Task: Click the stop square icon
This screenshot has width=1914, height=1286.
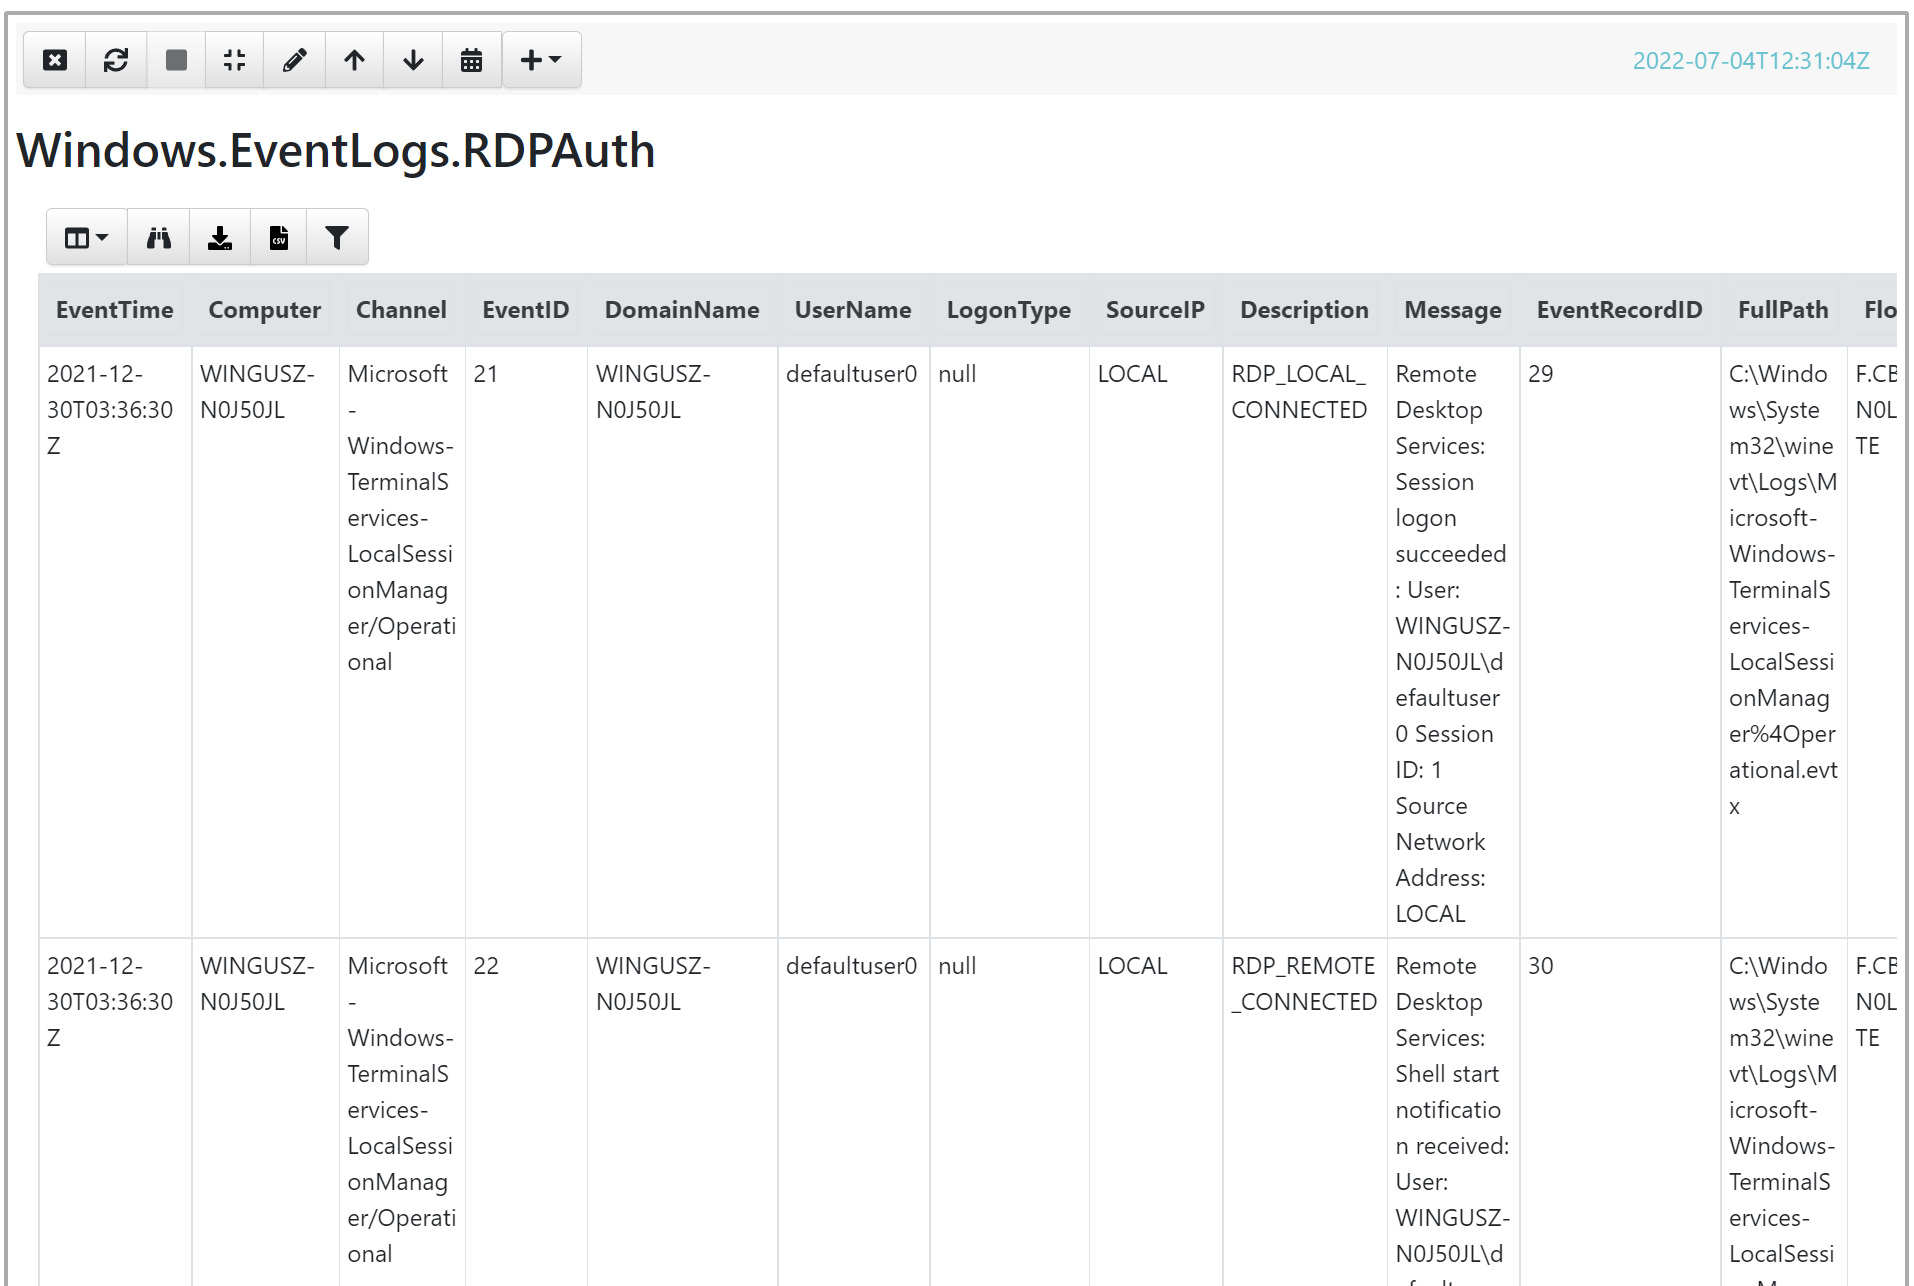Action: pos(176,60)
